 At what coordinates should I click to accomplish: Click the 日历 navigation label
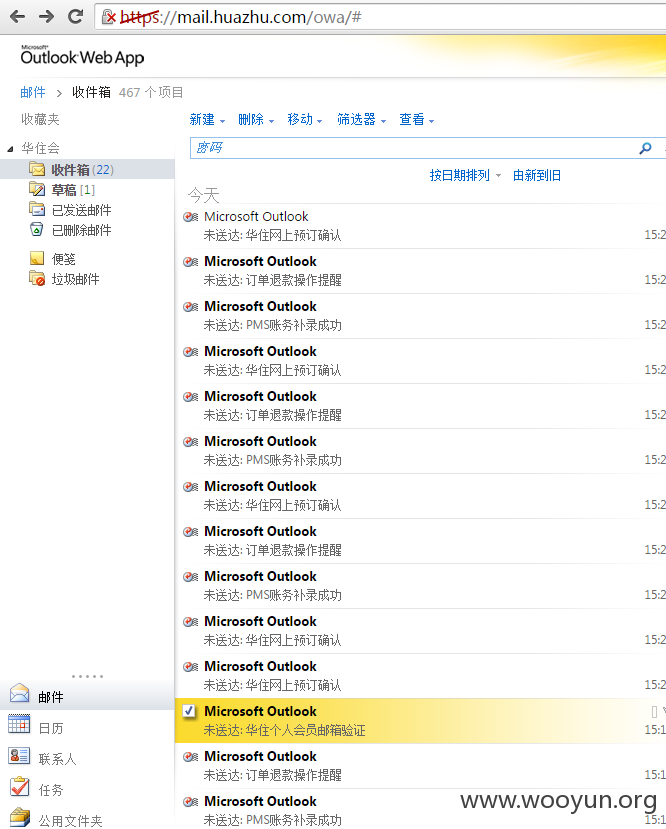tap(51, 729)
